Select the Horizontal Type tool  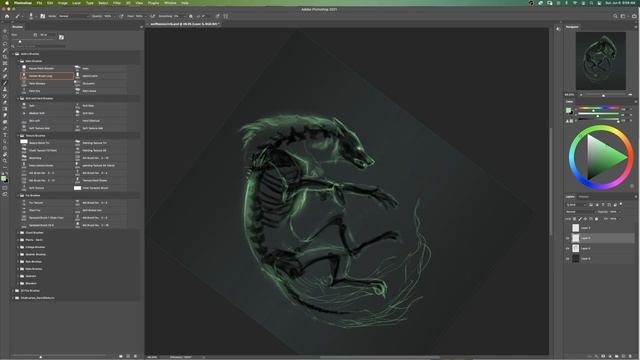click(5, 135)
